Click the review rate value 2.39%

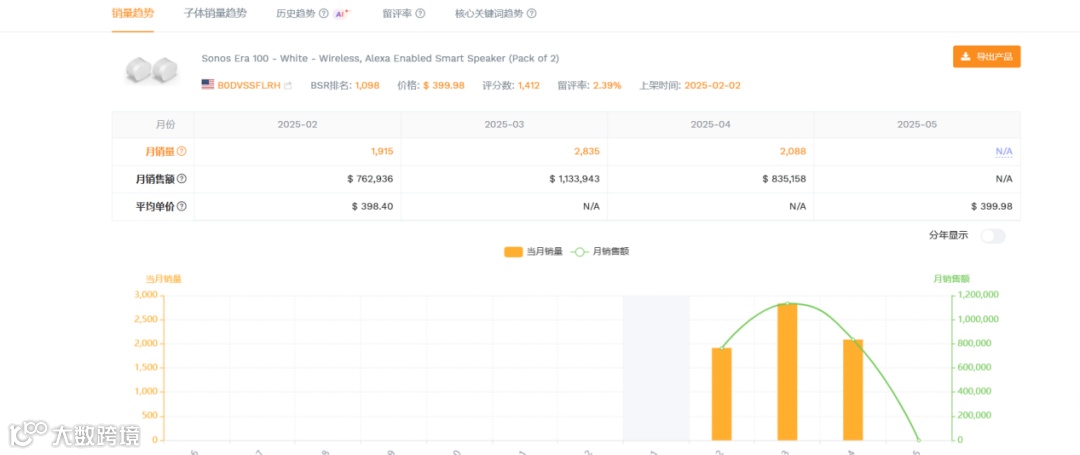click(605, 85)
